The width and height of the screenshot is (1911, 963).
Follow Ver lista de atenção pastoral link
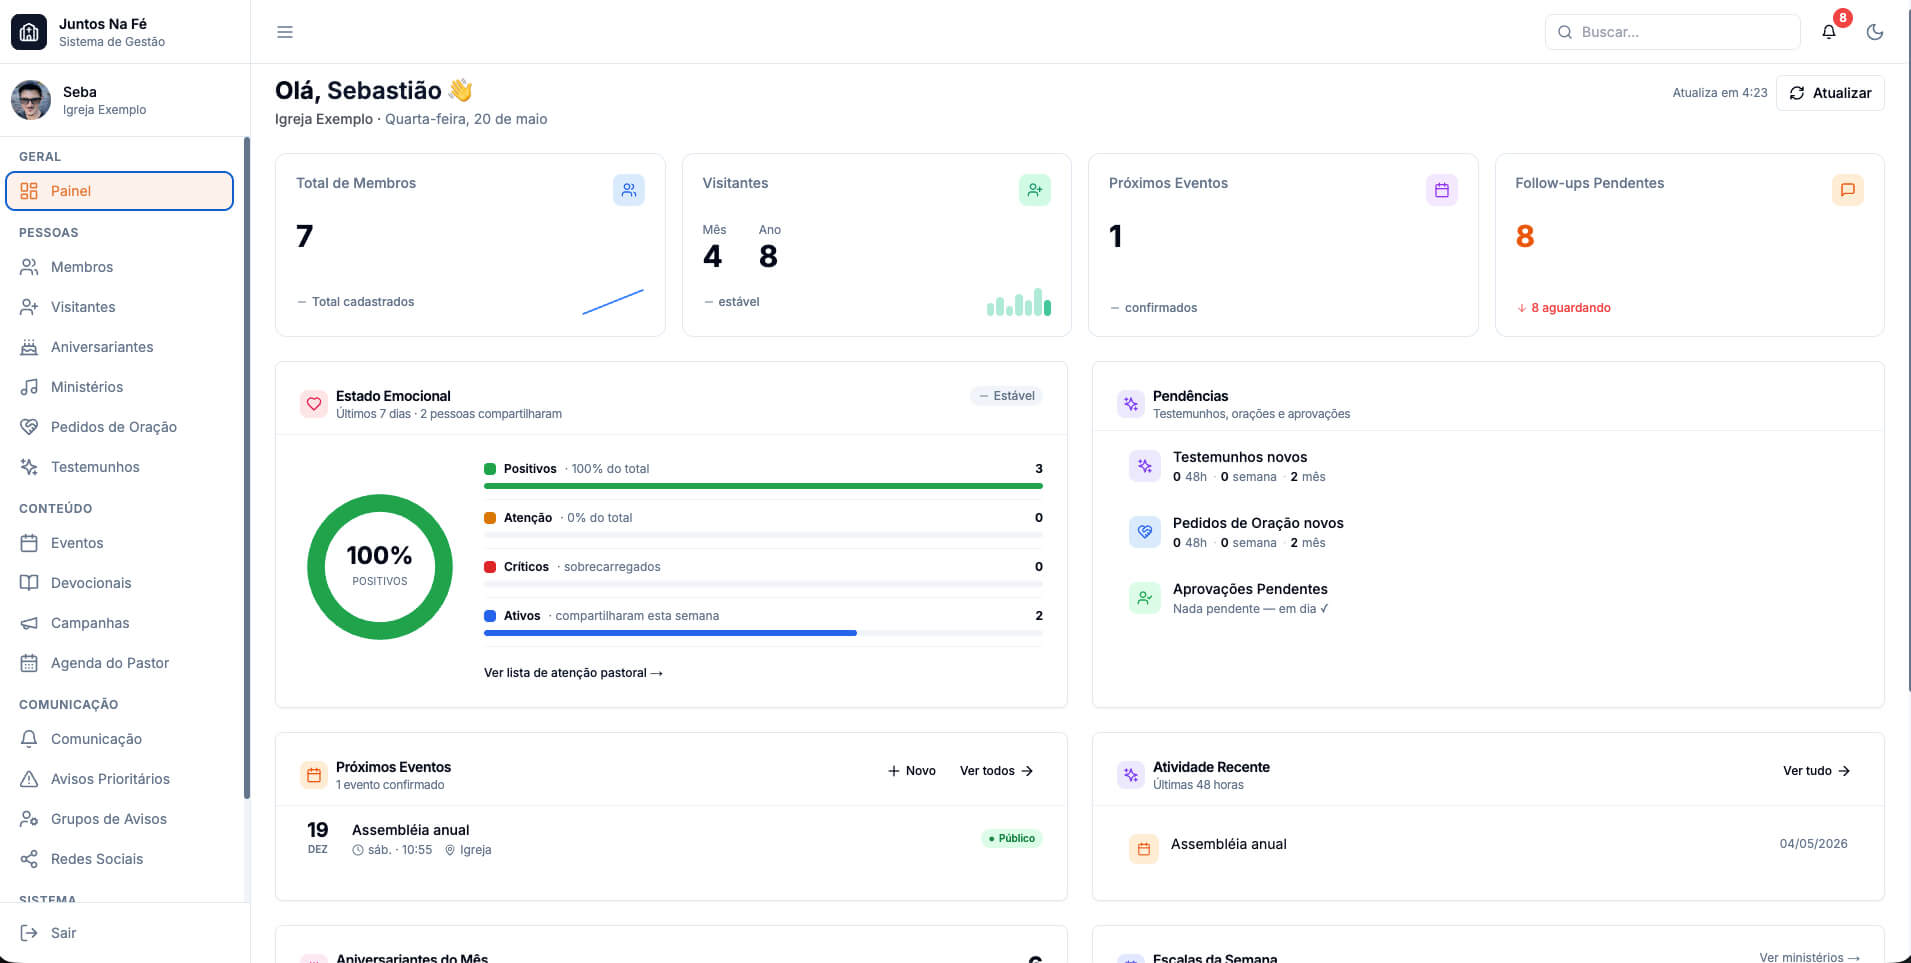[x=573, y=673]
